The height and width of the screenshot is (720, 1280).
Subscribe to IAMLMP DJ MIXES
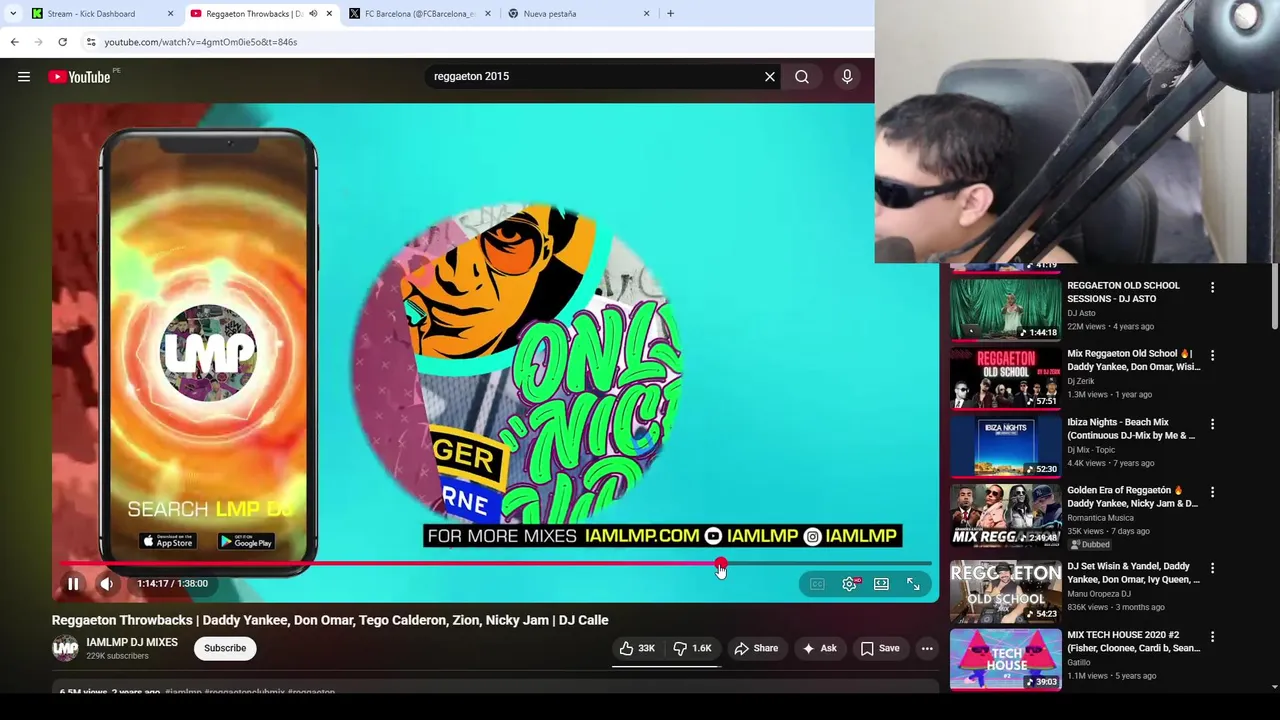pos(225,648)
